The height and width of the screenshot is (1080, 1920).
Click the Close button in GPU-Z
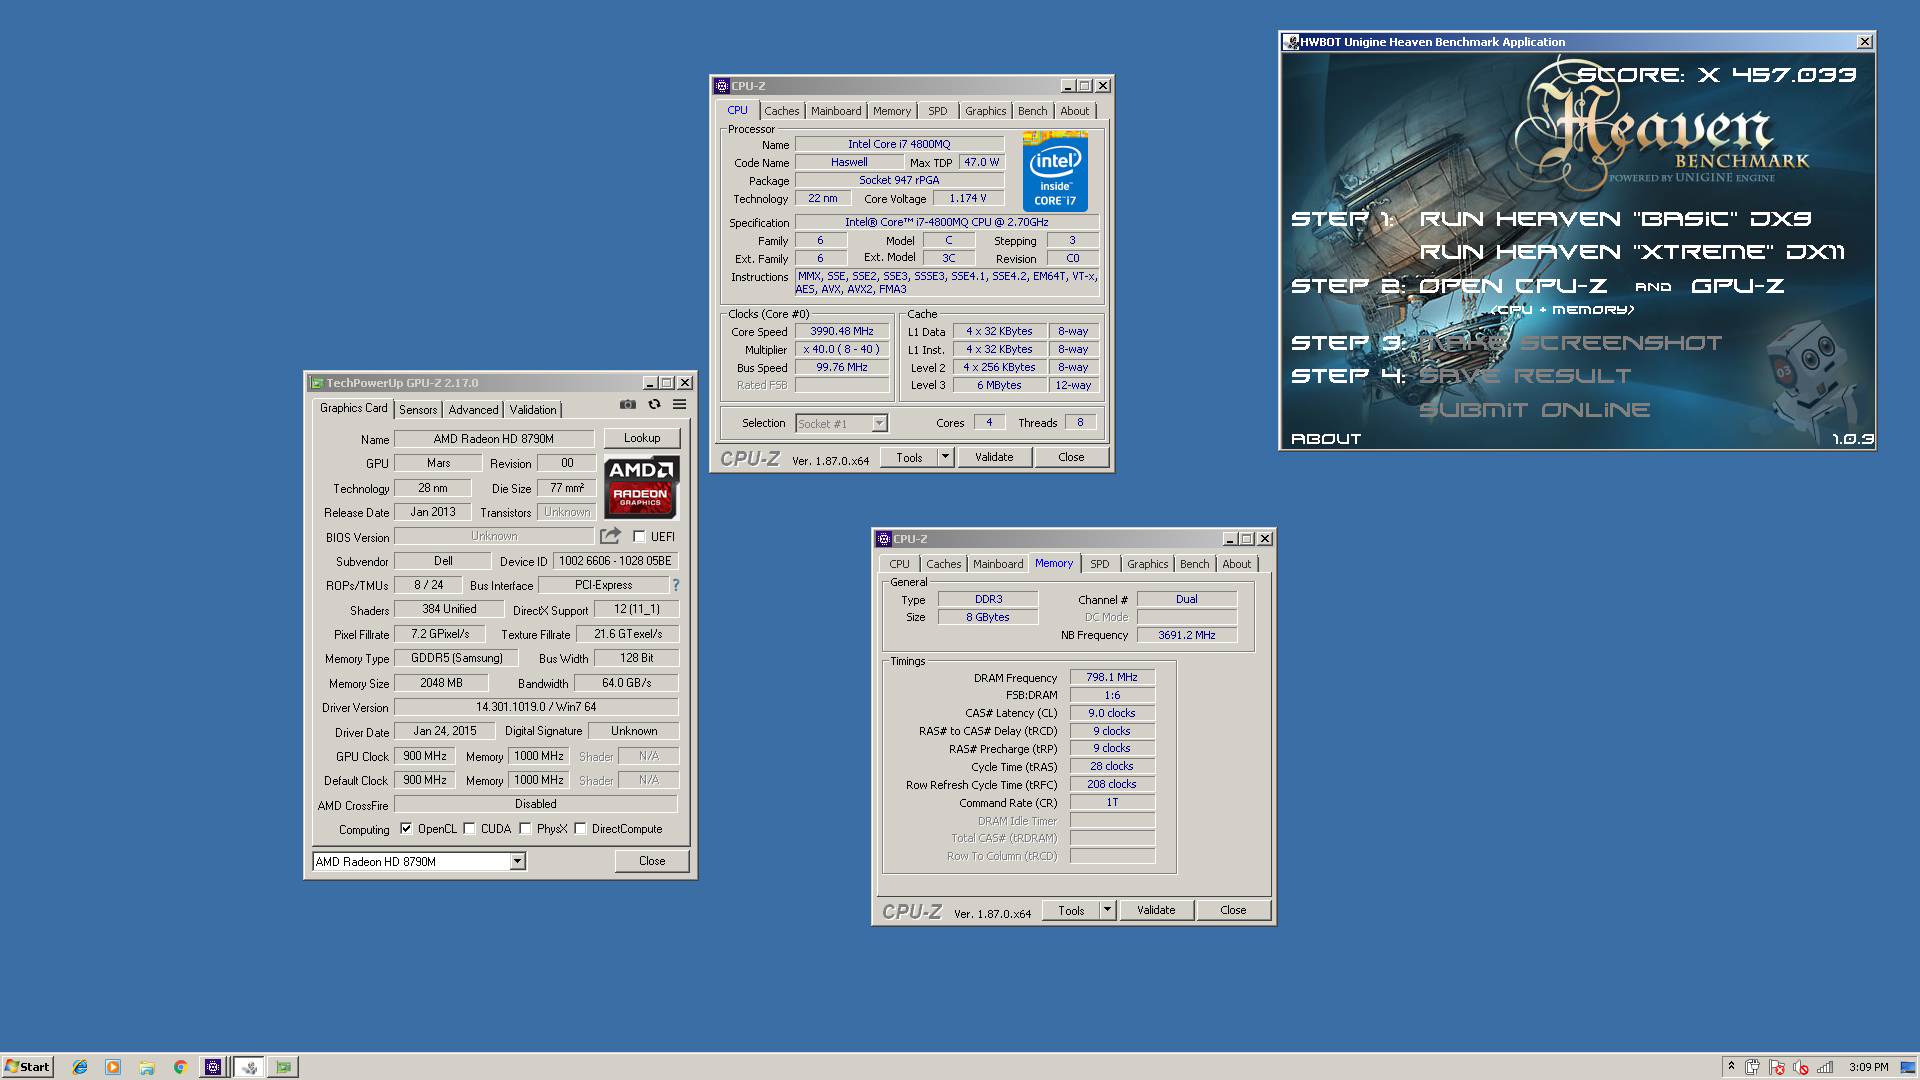tap(652, 861)
